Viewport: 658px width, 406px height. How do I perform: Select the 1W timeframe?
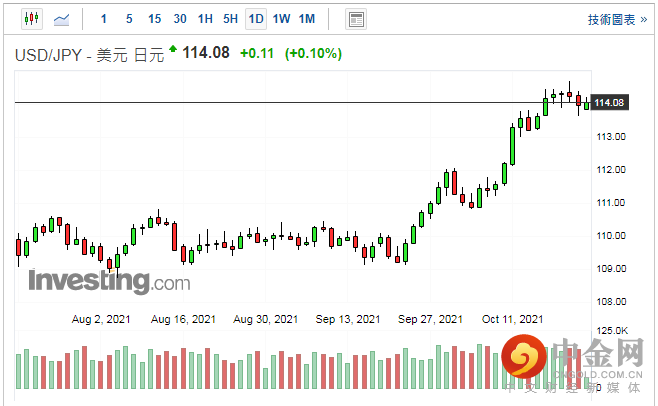point(281,19)
